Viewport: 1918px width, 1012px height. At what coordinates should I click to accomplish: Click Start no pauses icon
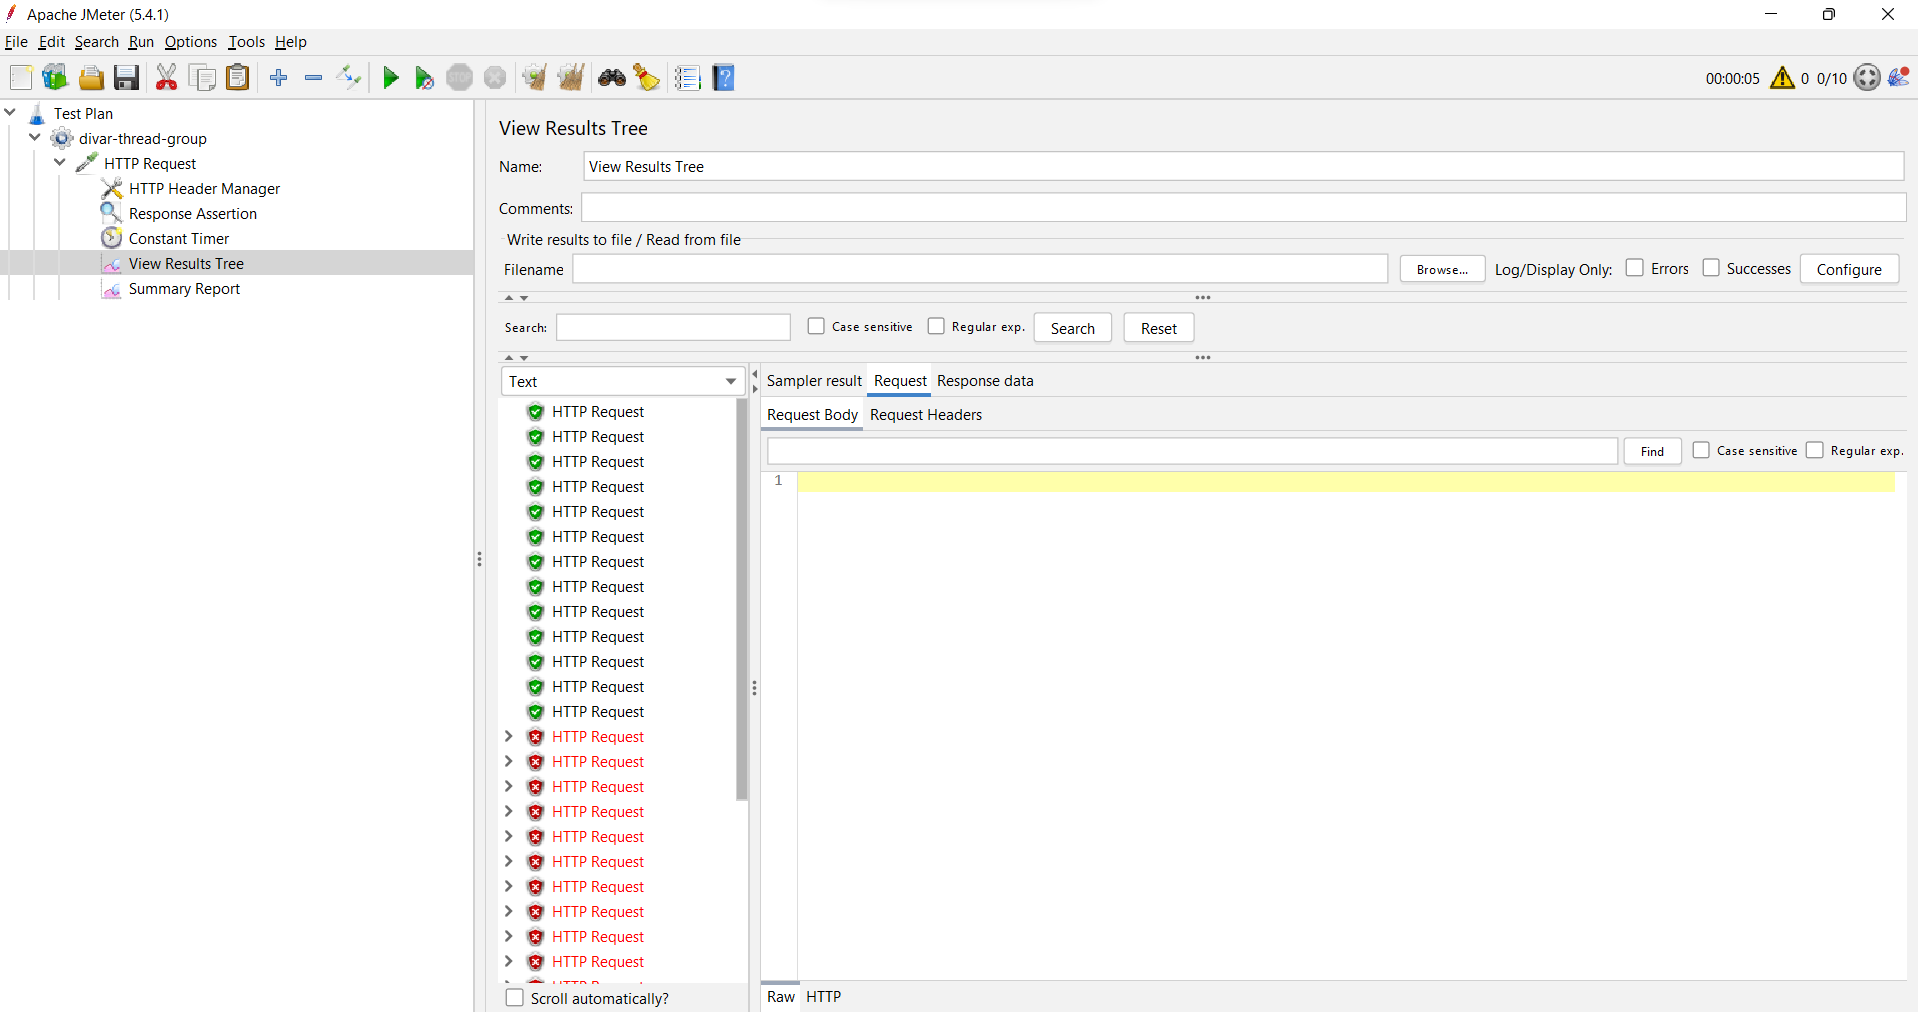(x=424, y=78)
